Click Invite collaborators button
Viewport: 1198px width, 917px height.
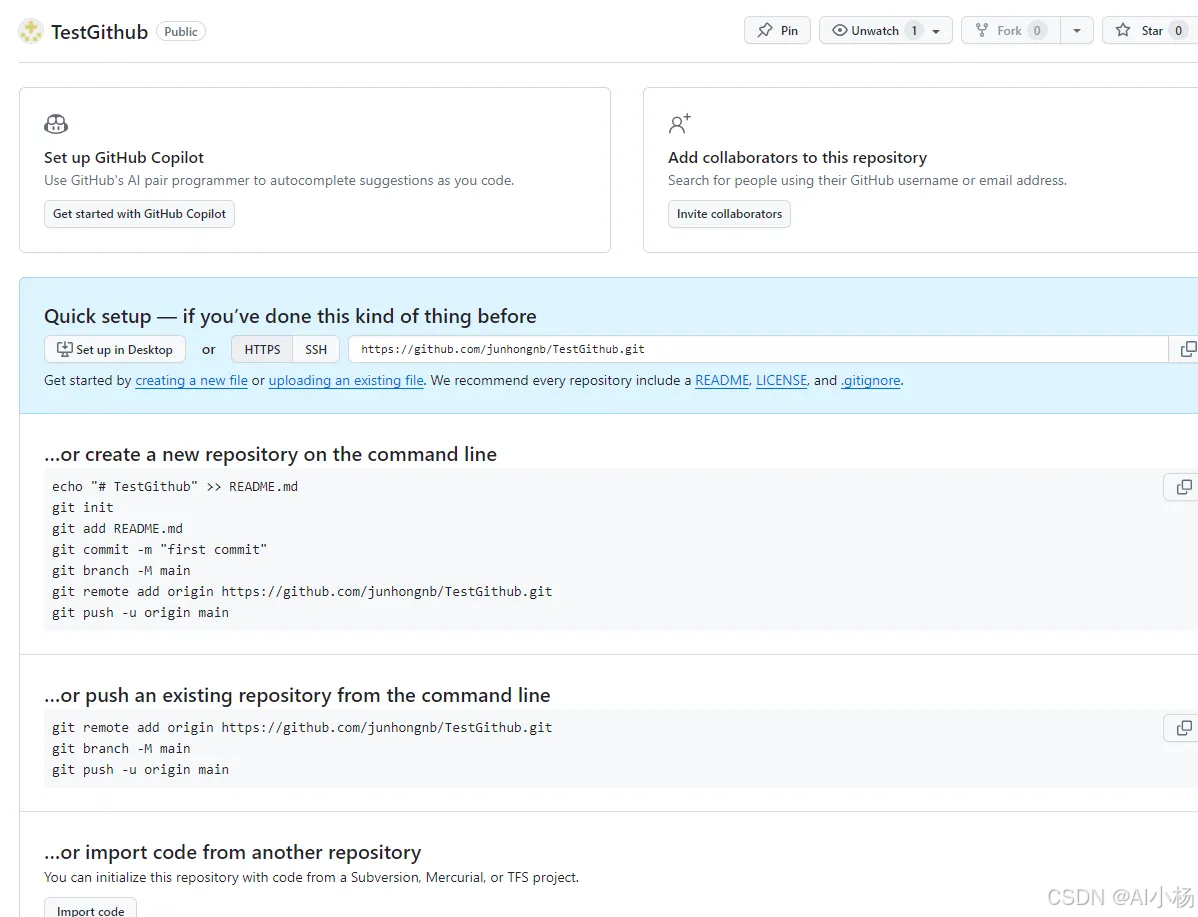click(x=729, y=214)
